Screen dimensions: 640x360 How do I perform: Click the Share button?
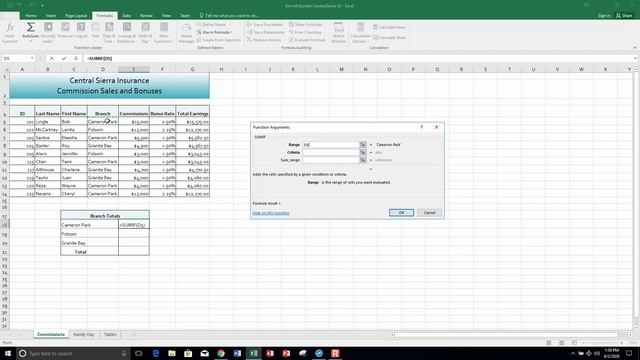624,16
